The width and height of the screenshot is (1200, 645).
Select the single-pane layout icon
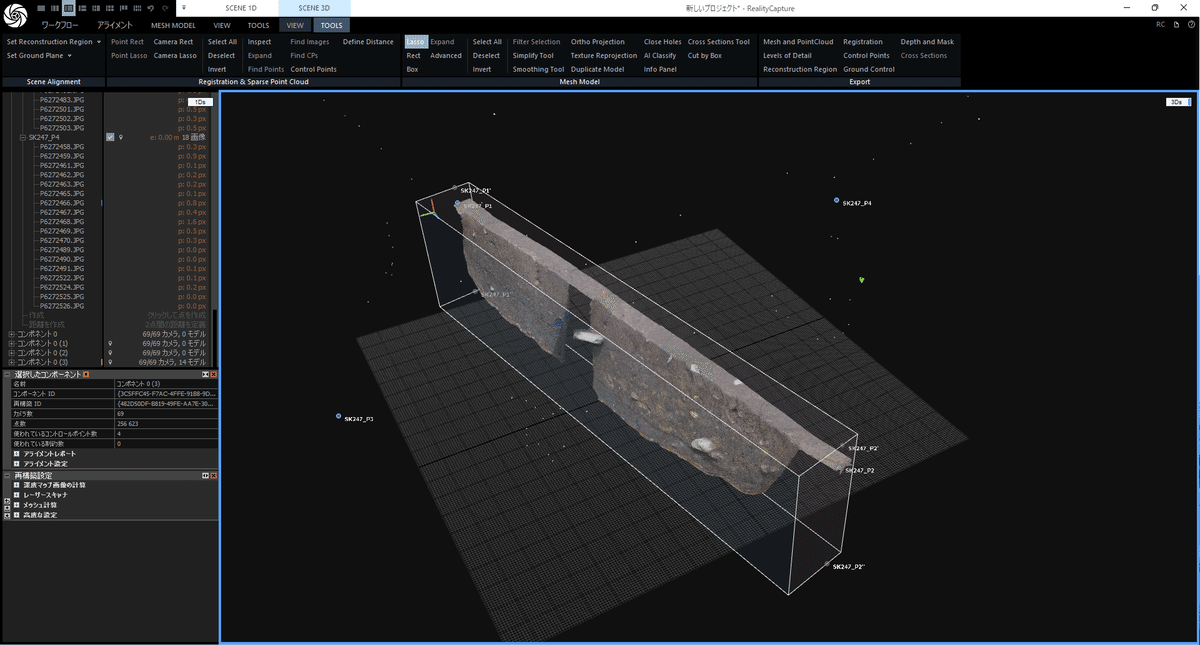point(40,7)
